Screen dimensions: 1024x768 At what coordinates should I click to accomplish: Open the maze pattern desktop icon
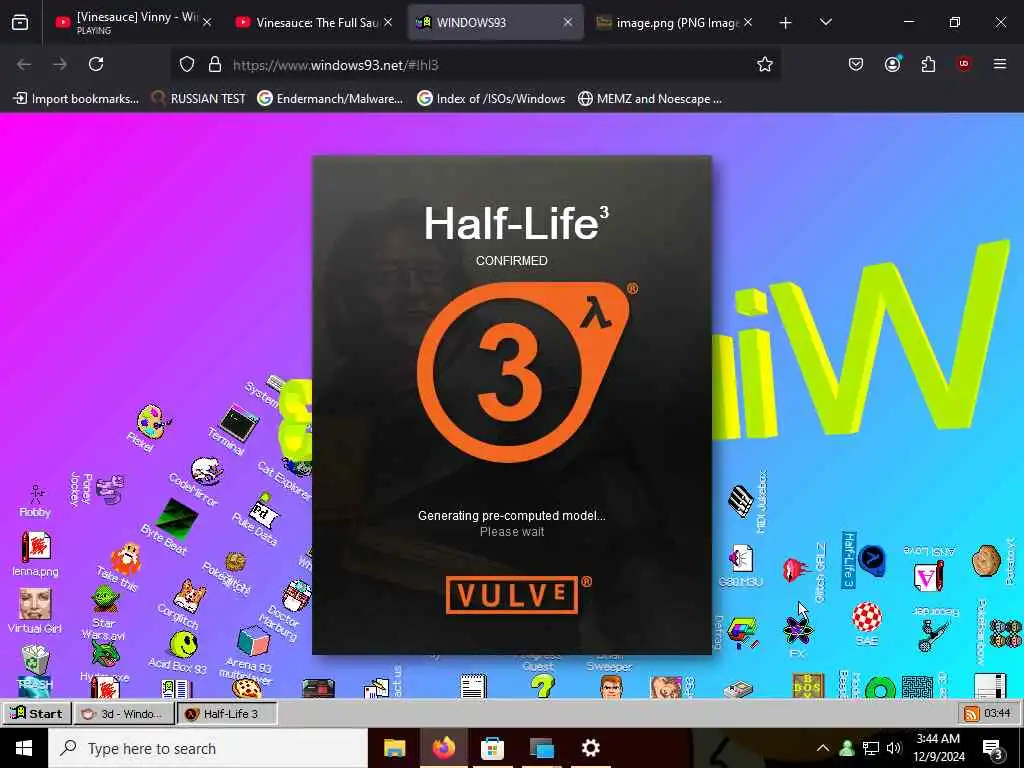click(x=917, y=687)
